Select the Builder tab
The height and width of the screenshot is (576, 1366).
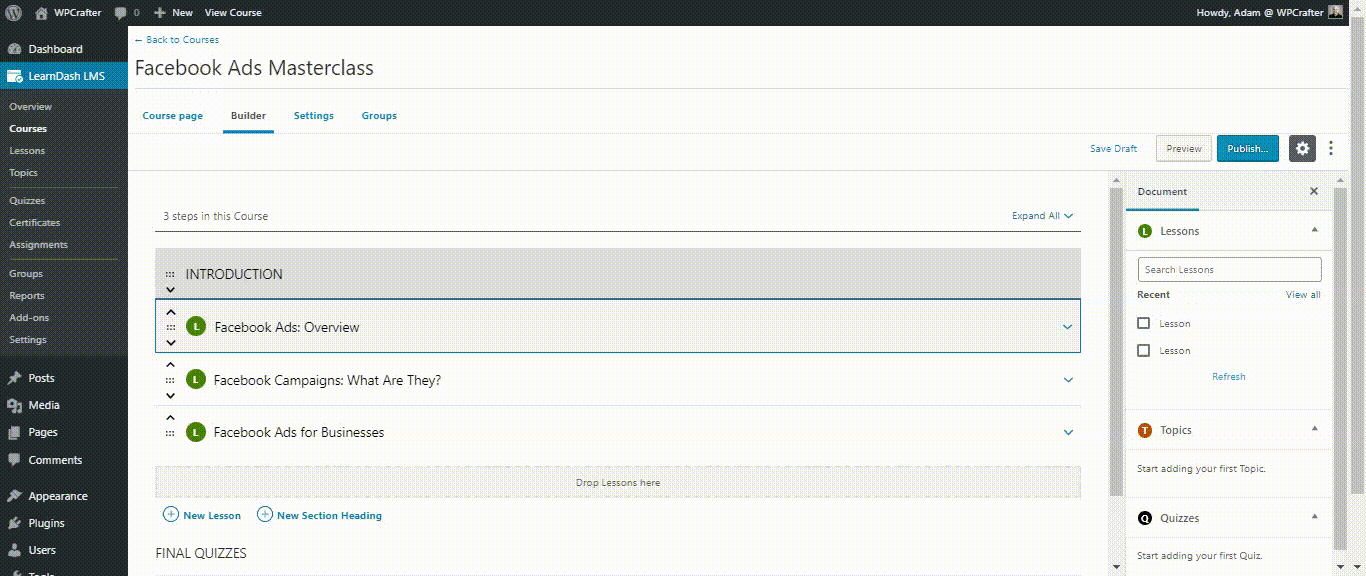tap(248, 116)
